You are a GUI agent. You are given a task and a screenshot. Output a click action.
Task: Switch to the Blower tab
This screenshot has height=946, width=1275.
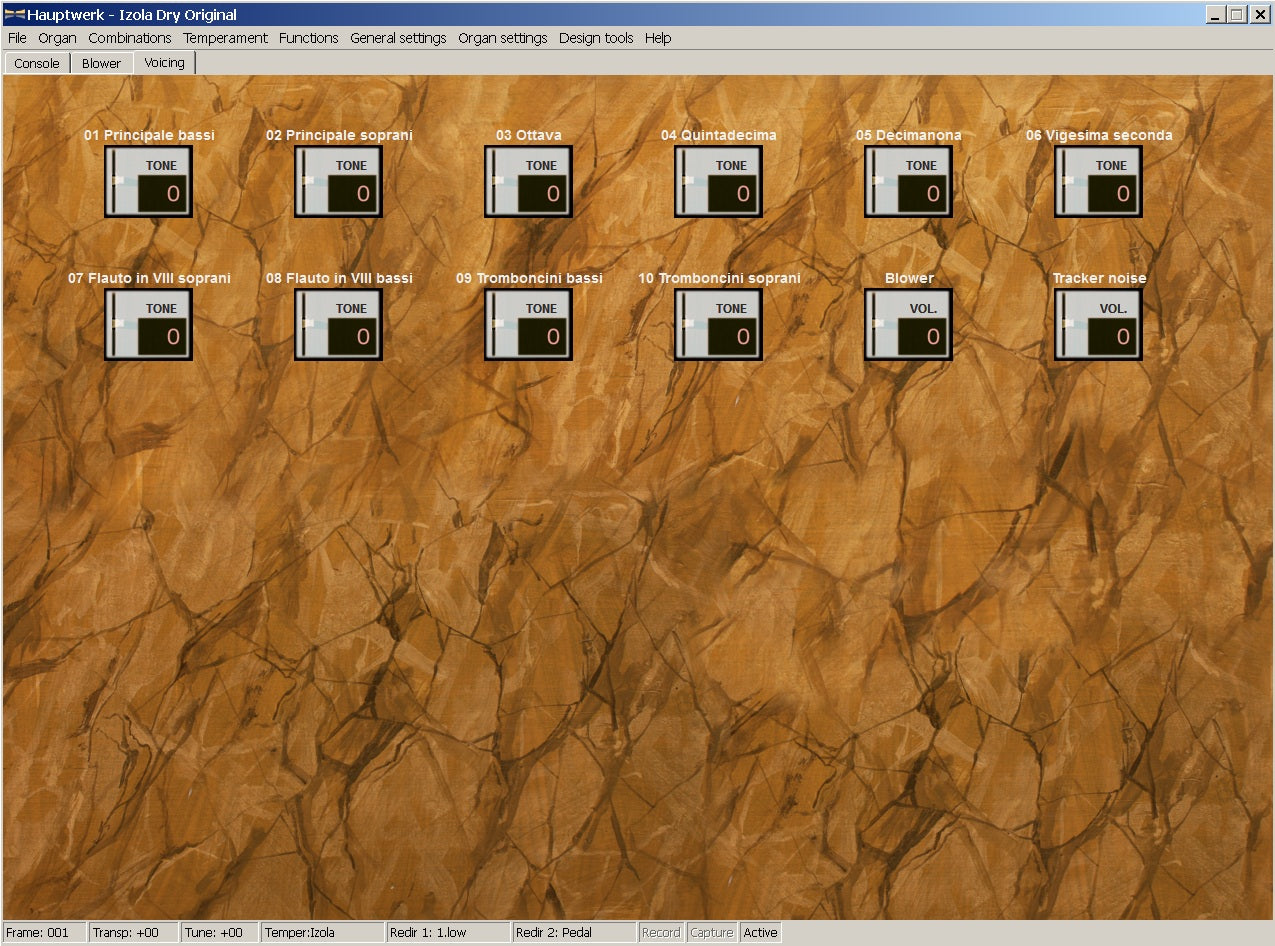pos(101,63)
